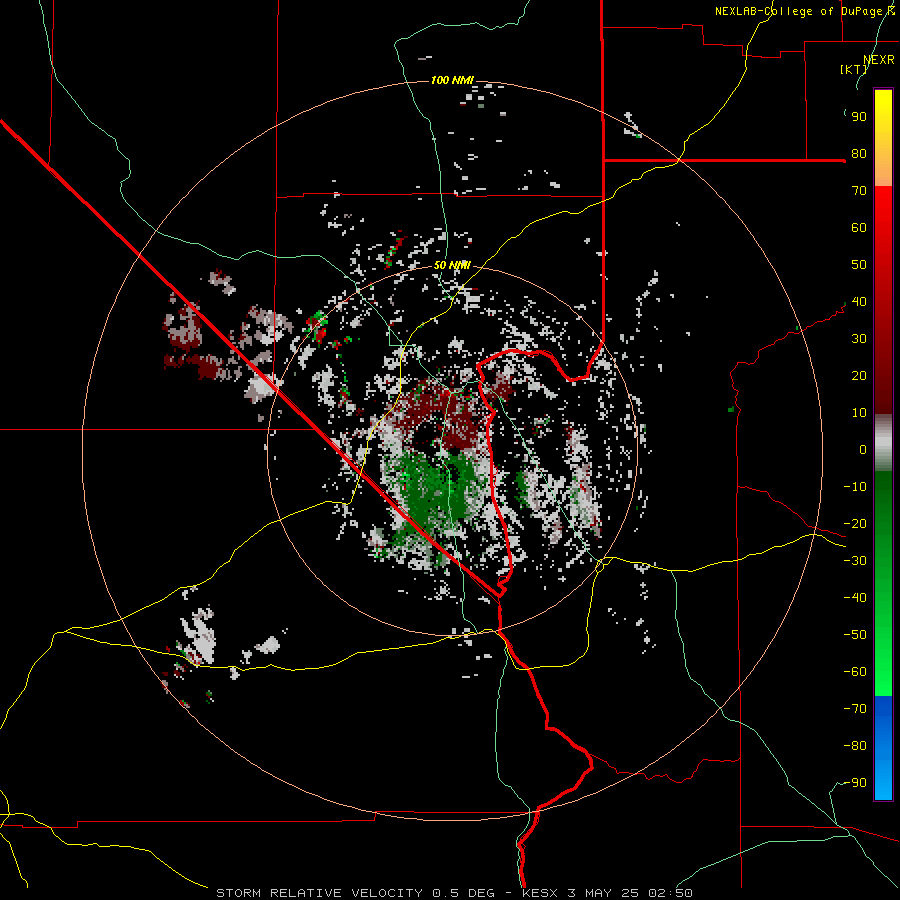The width and height of the screenshot is (900, 900).
Task: Click the blue bottom segment of the color bar
Action: (883, 748)
